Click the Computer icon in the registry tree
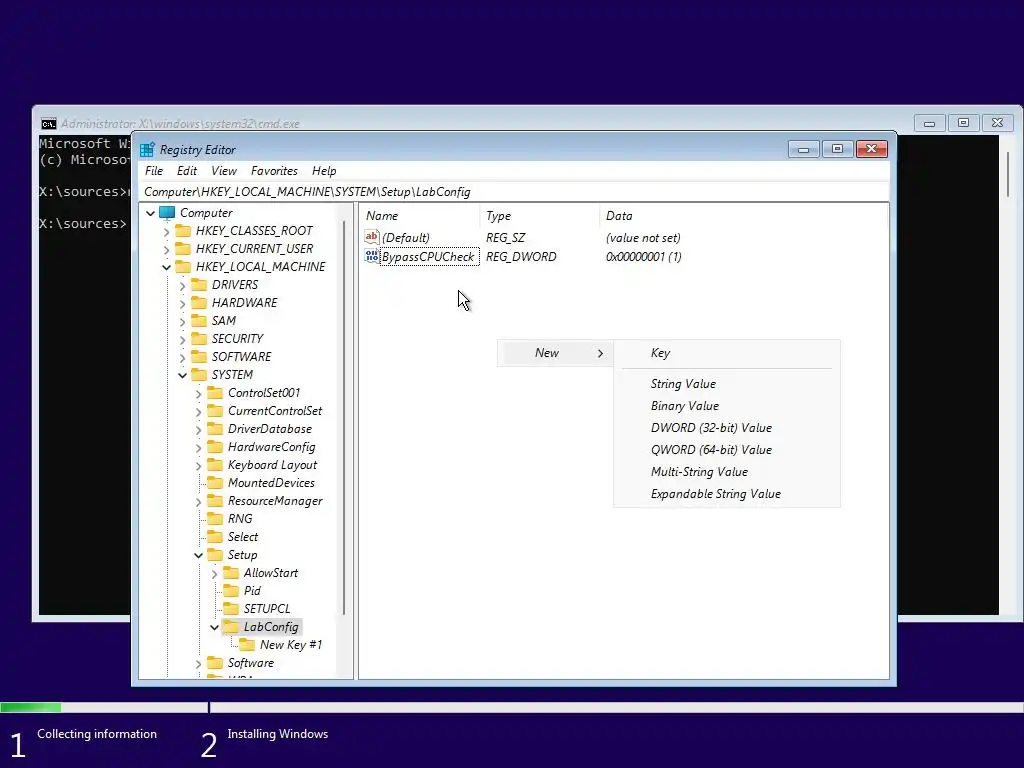 (167, 213)
